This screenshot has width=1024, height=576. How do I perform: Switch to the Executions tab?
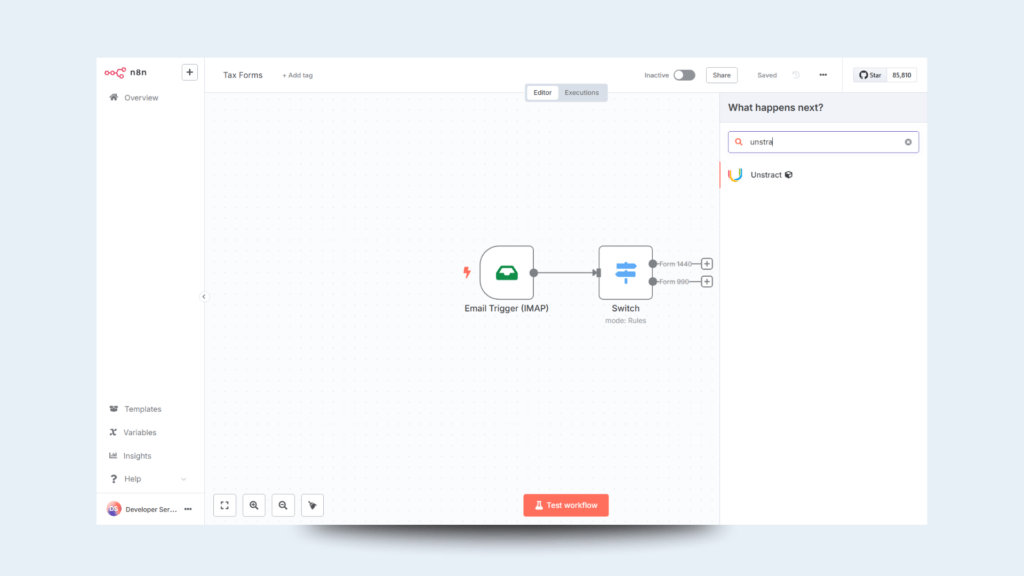pyautogui.click(x=582, y=93)
